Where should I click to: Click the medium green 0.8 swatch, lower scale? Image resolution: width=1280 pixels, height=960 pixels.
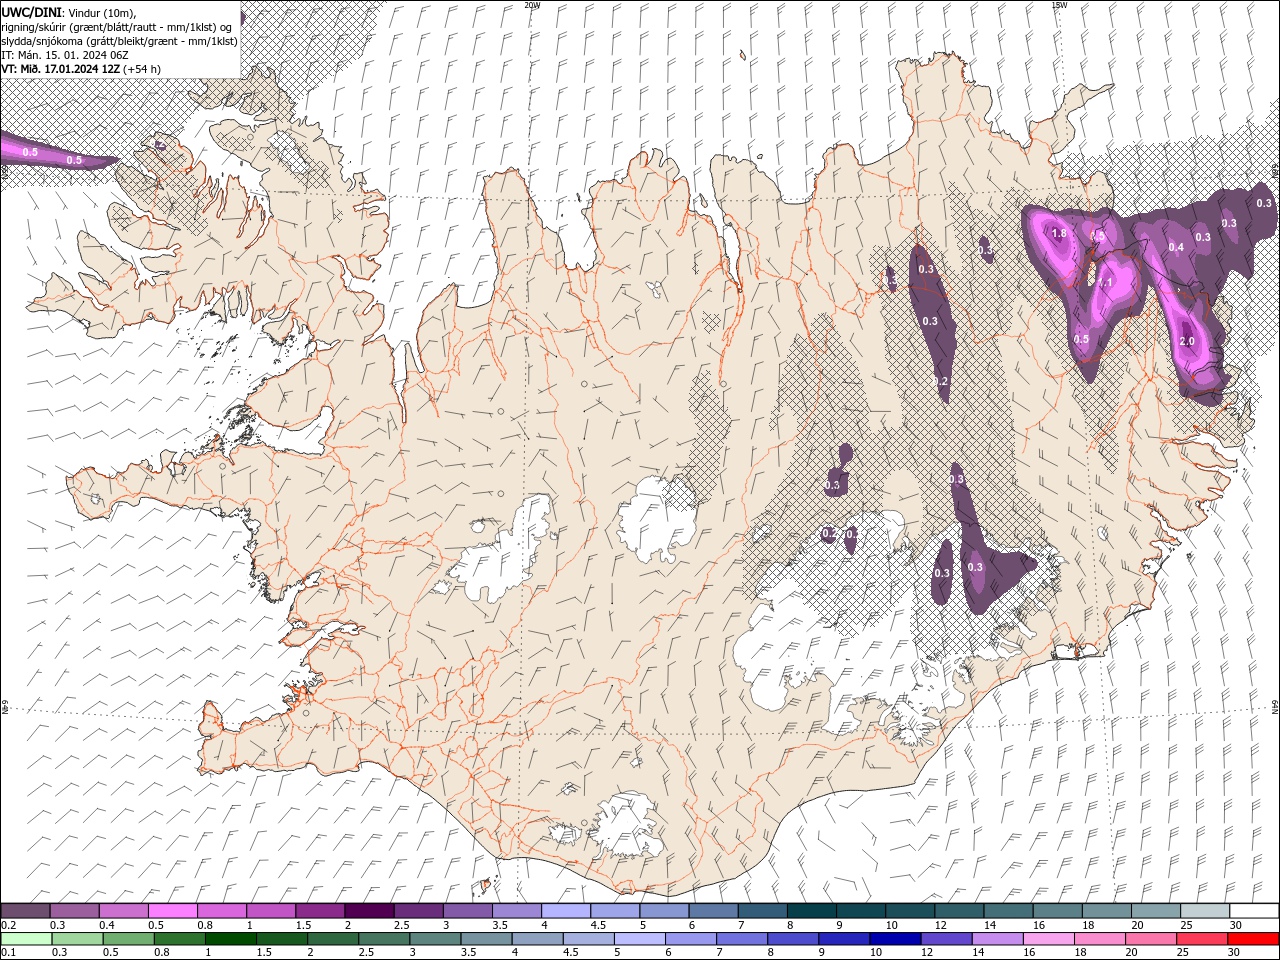[179, 939]
